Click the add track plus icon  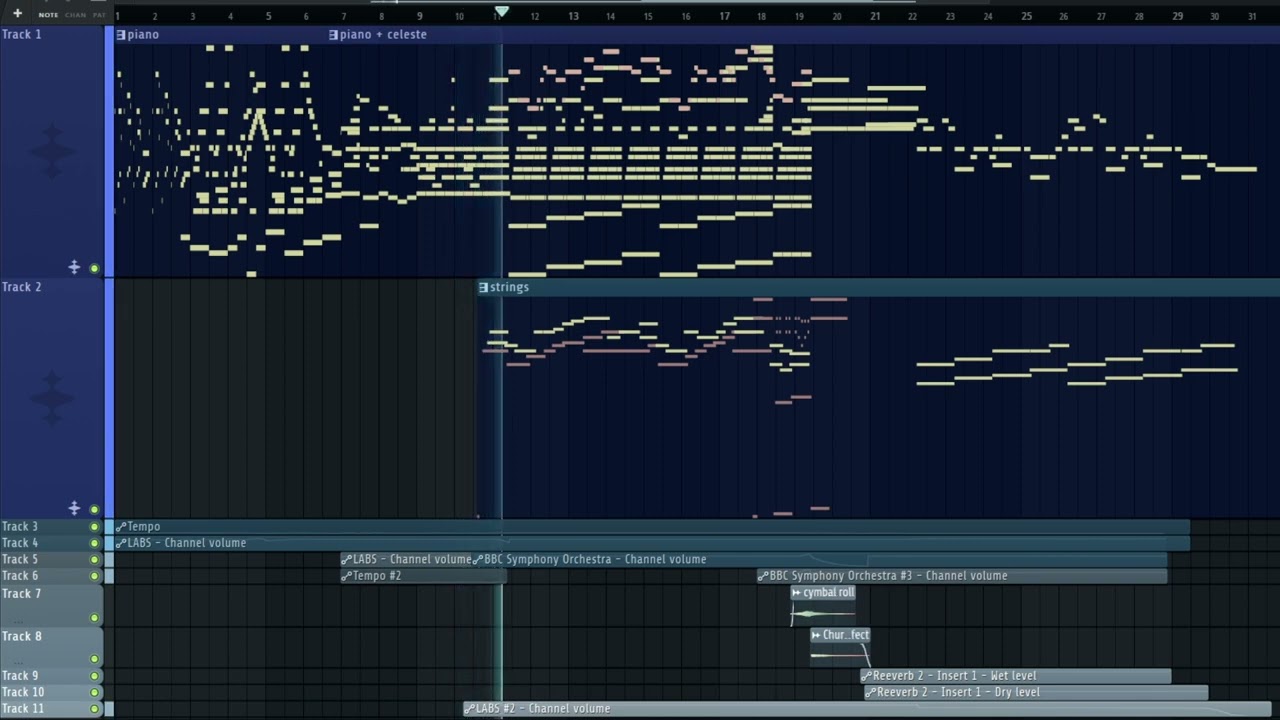pos(17,14)
